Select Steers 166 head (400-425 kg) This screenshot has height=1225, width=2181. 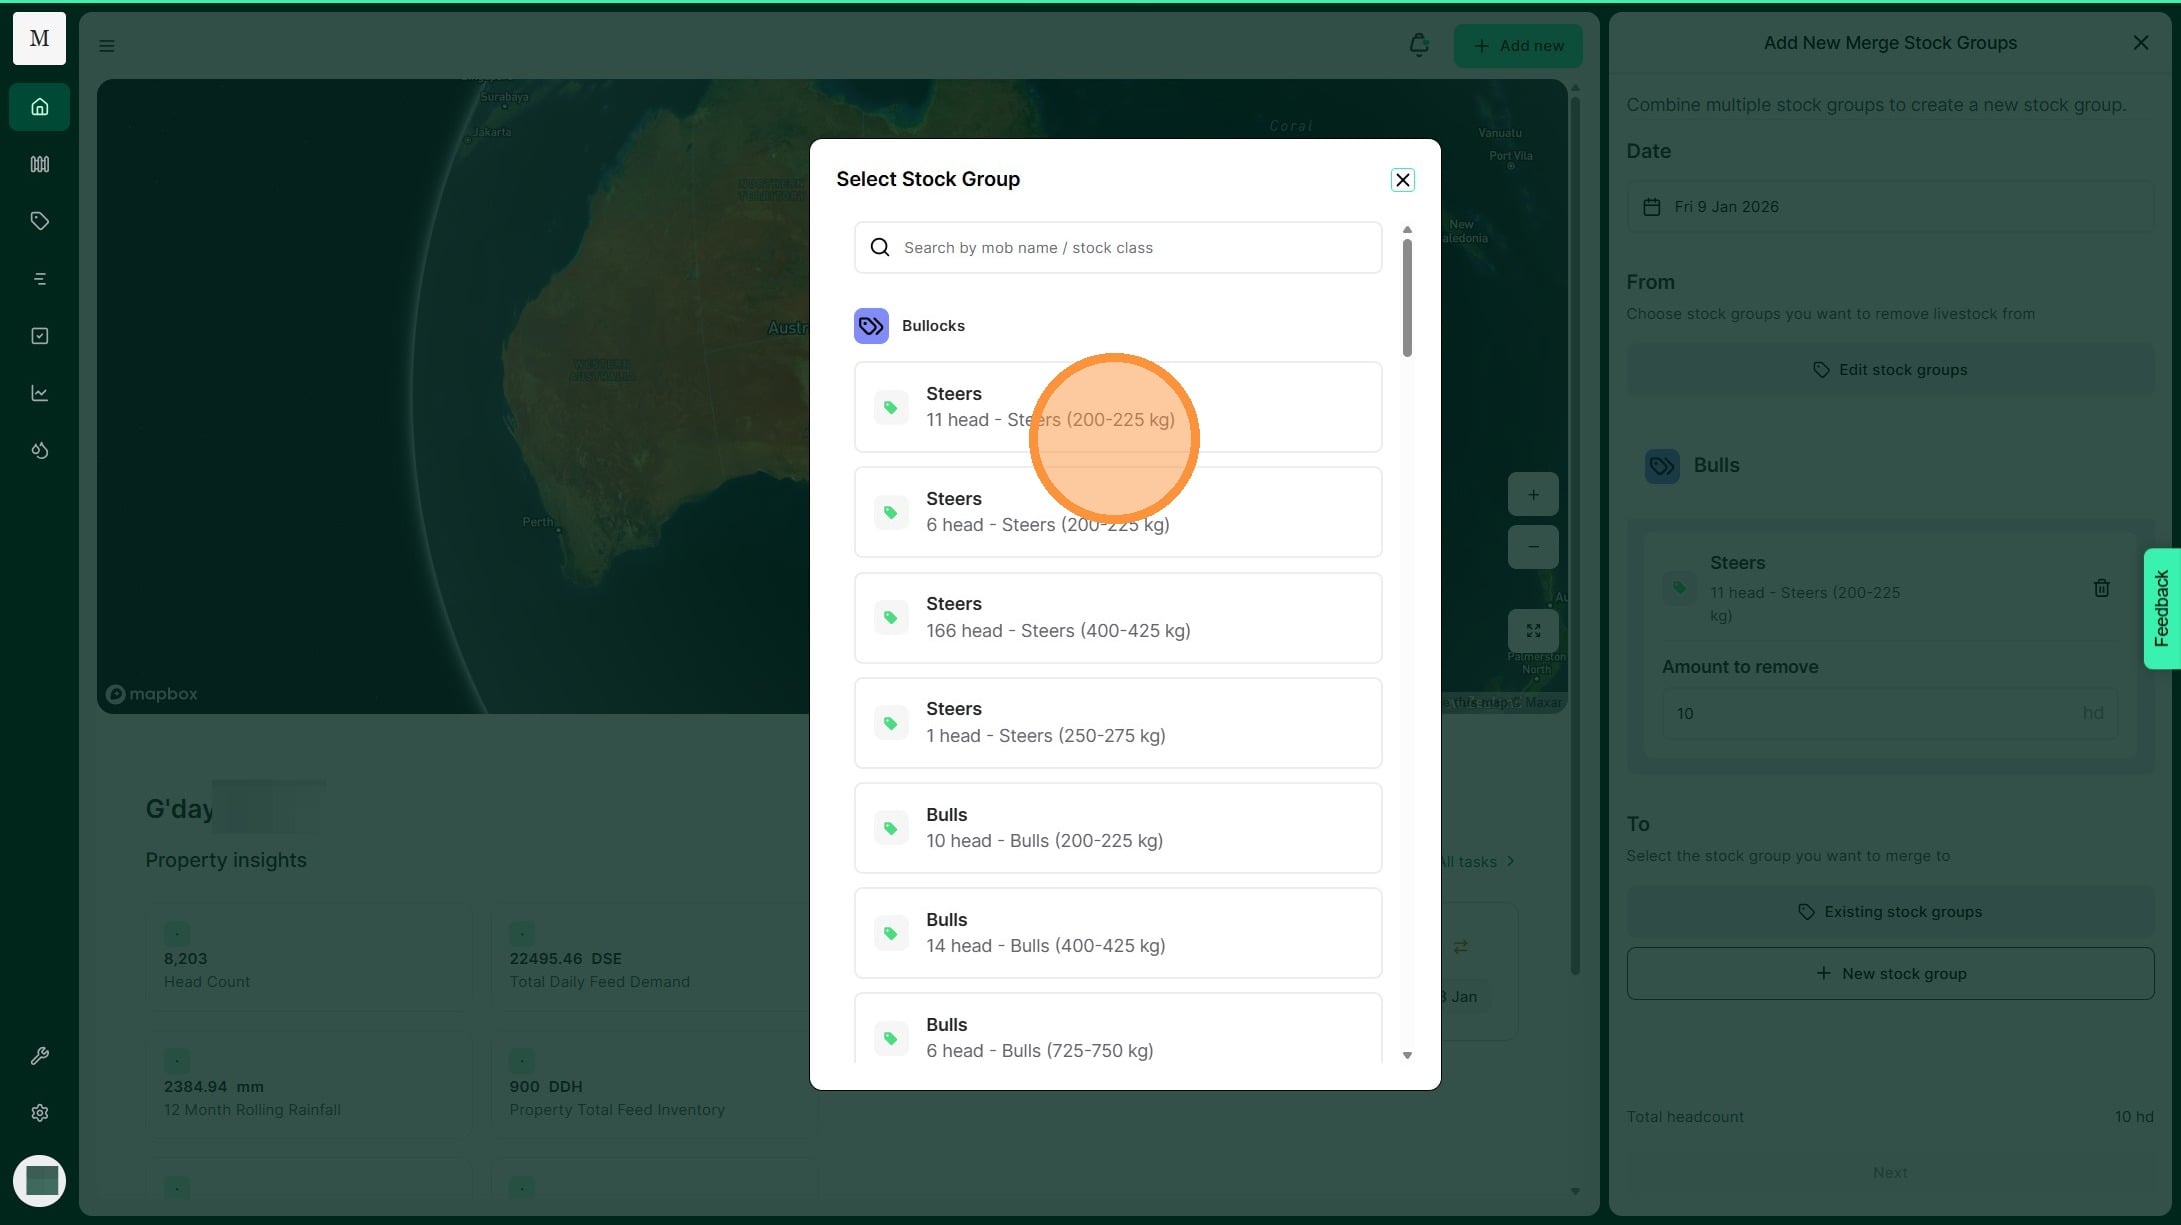(x=1117, y=617)
